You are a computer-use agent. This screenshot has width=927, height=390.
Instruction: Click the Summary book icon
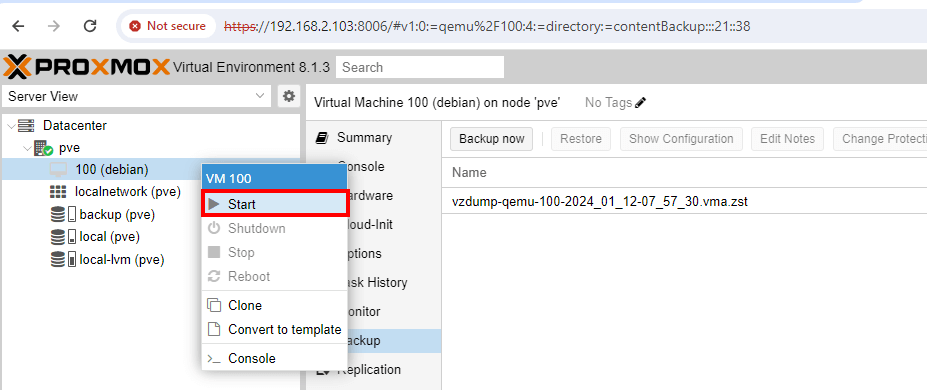pos(322,138)
